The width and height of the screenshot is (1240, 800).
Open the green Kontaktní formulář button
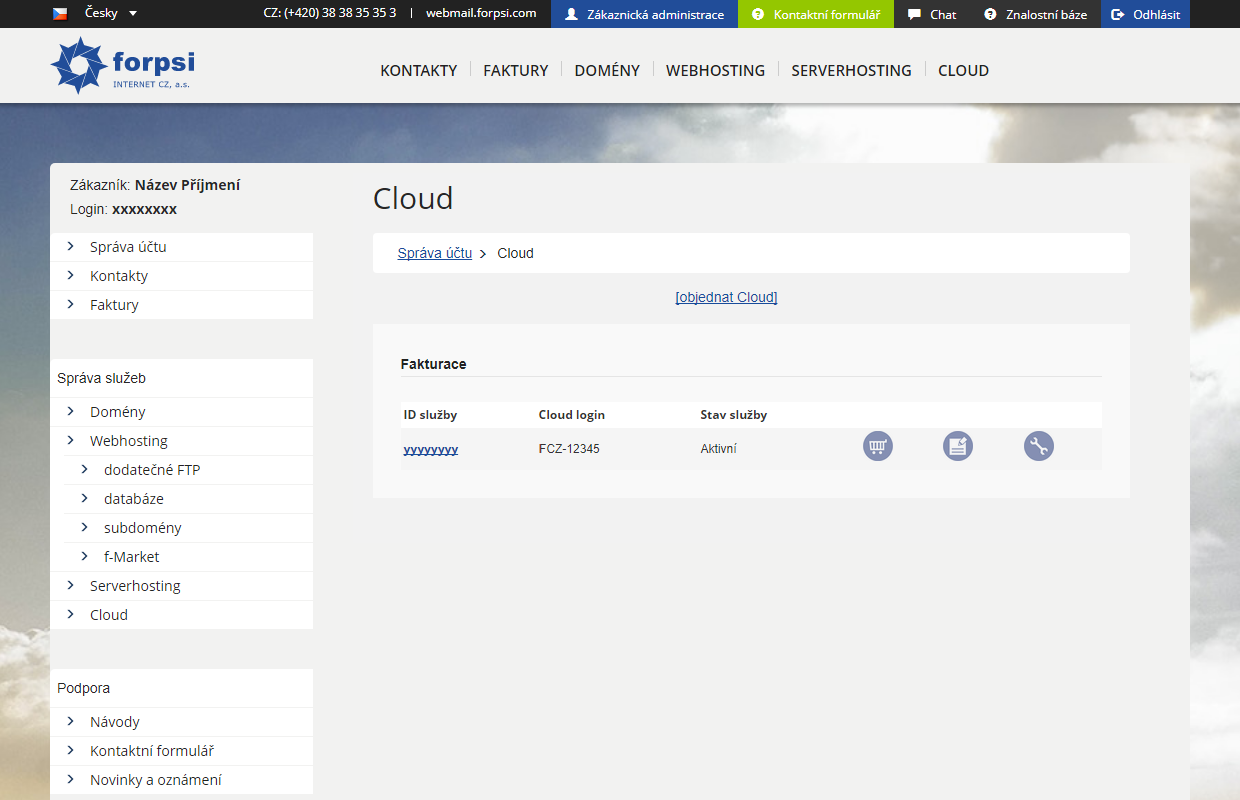point(816,14)
